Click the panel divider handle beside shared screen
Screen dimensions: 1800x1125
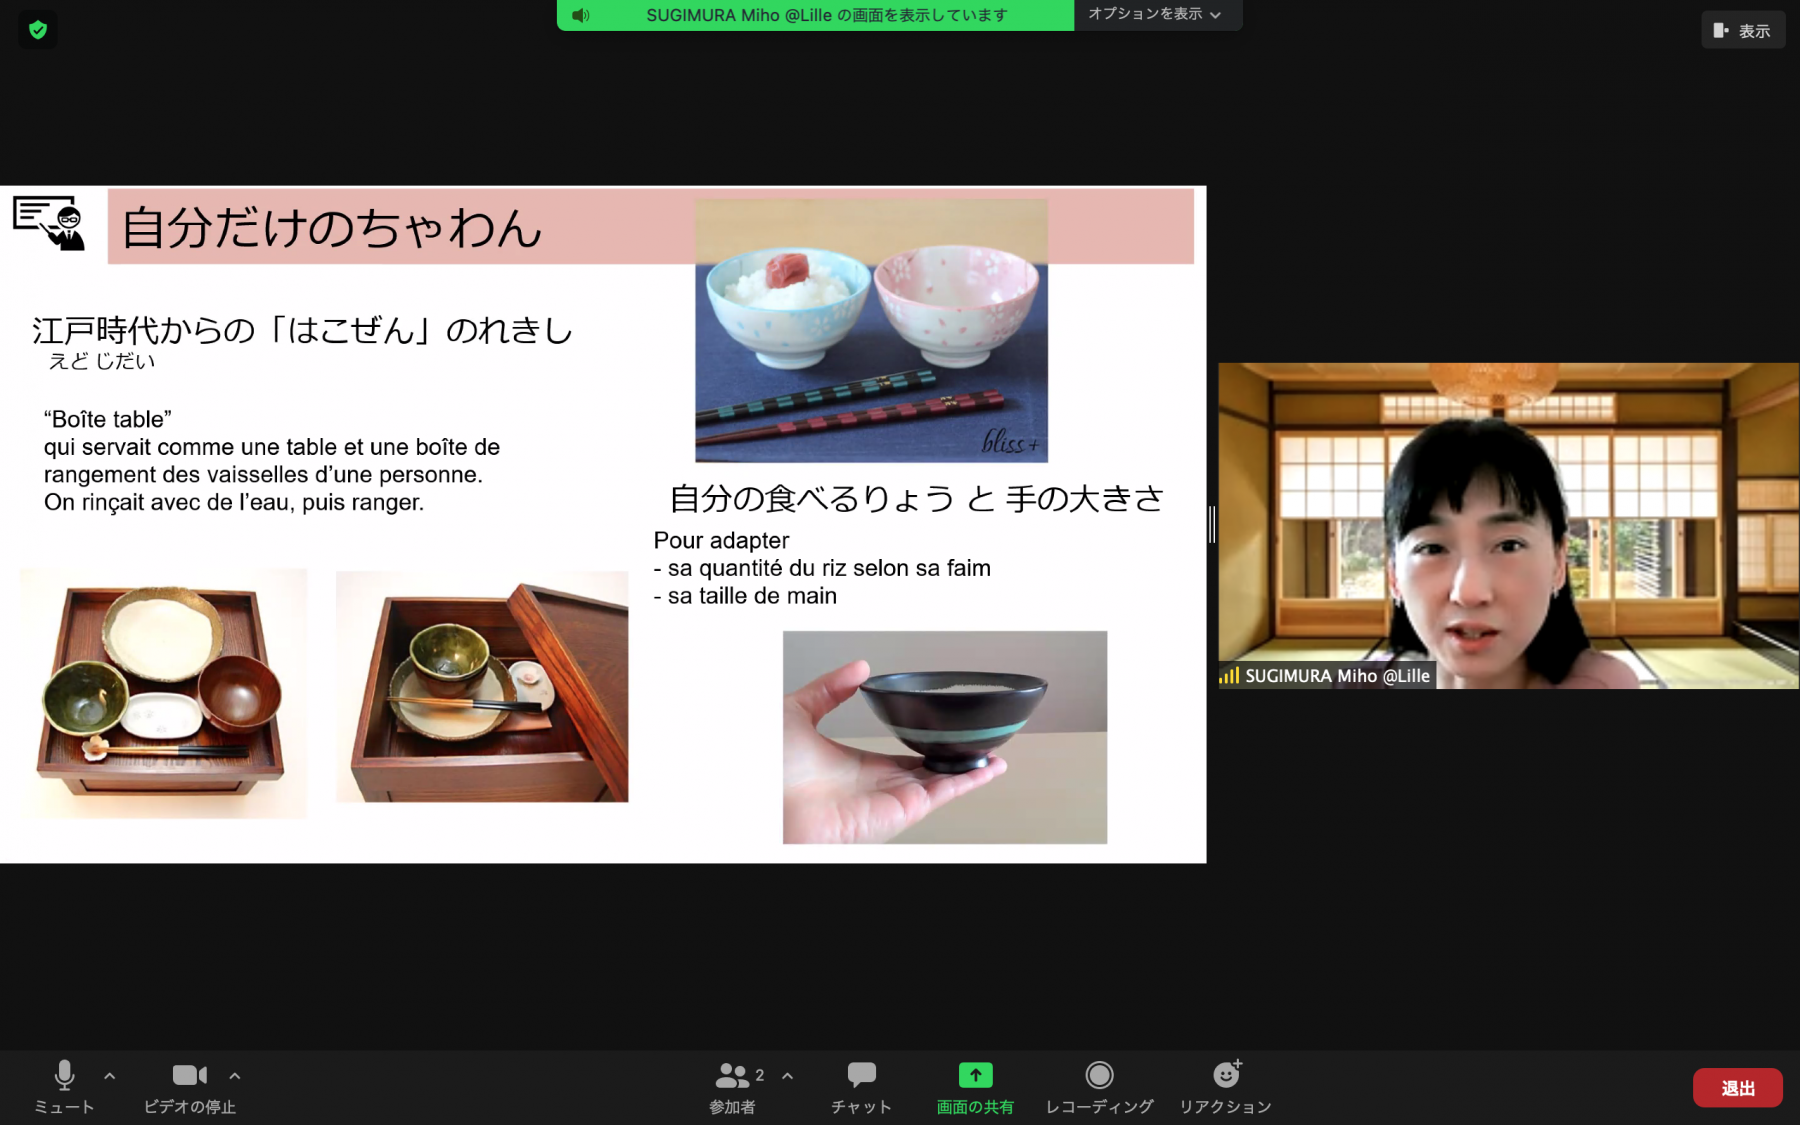pyautogui.click(x=1212, y=524)
